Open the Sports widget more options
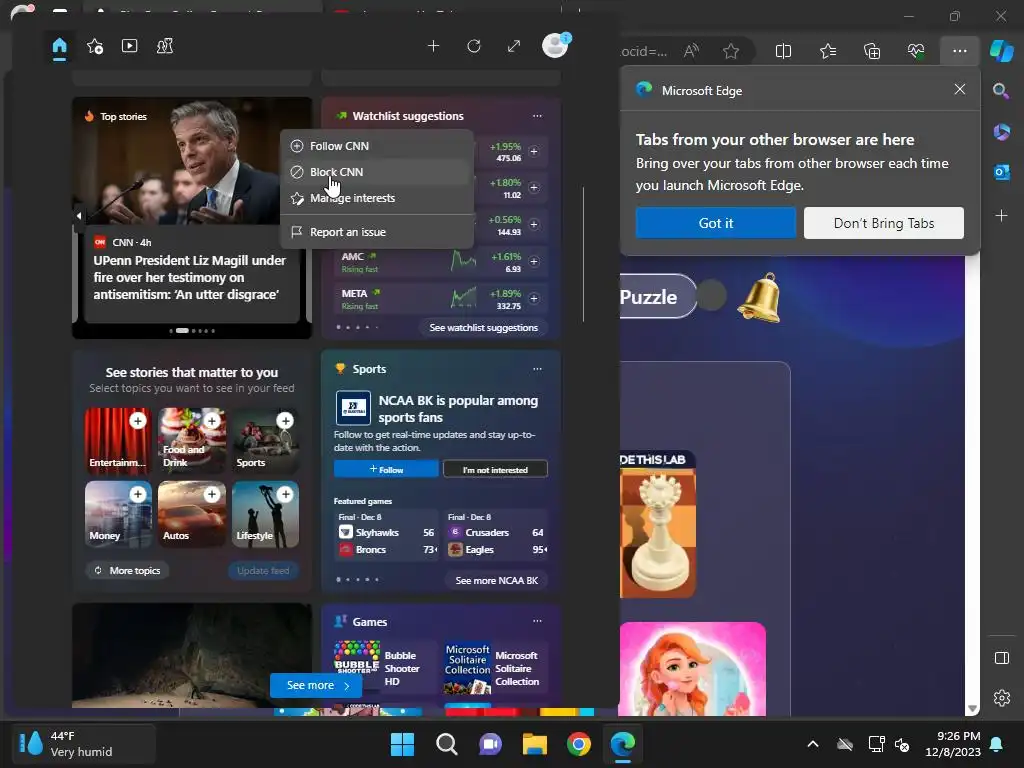1024x768 pixels. [537, 369]
